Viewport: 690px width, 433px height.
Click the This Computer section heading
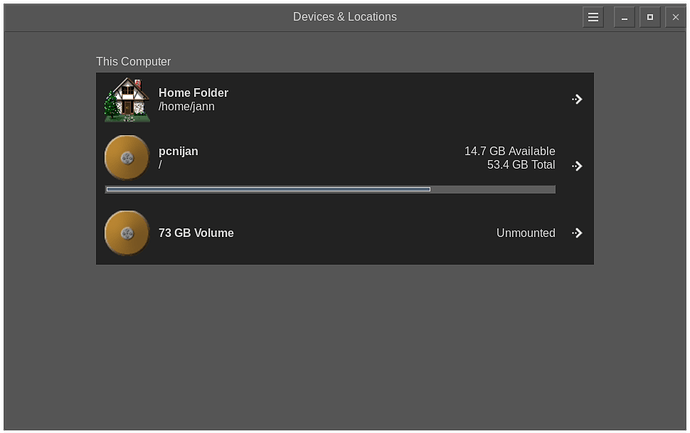(x=133, y=61)
